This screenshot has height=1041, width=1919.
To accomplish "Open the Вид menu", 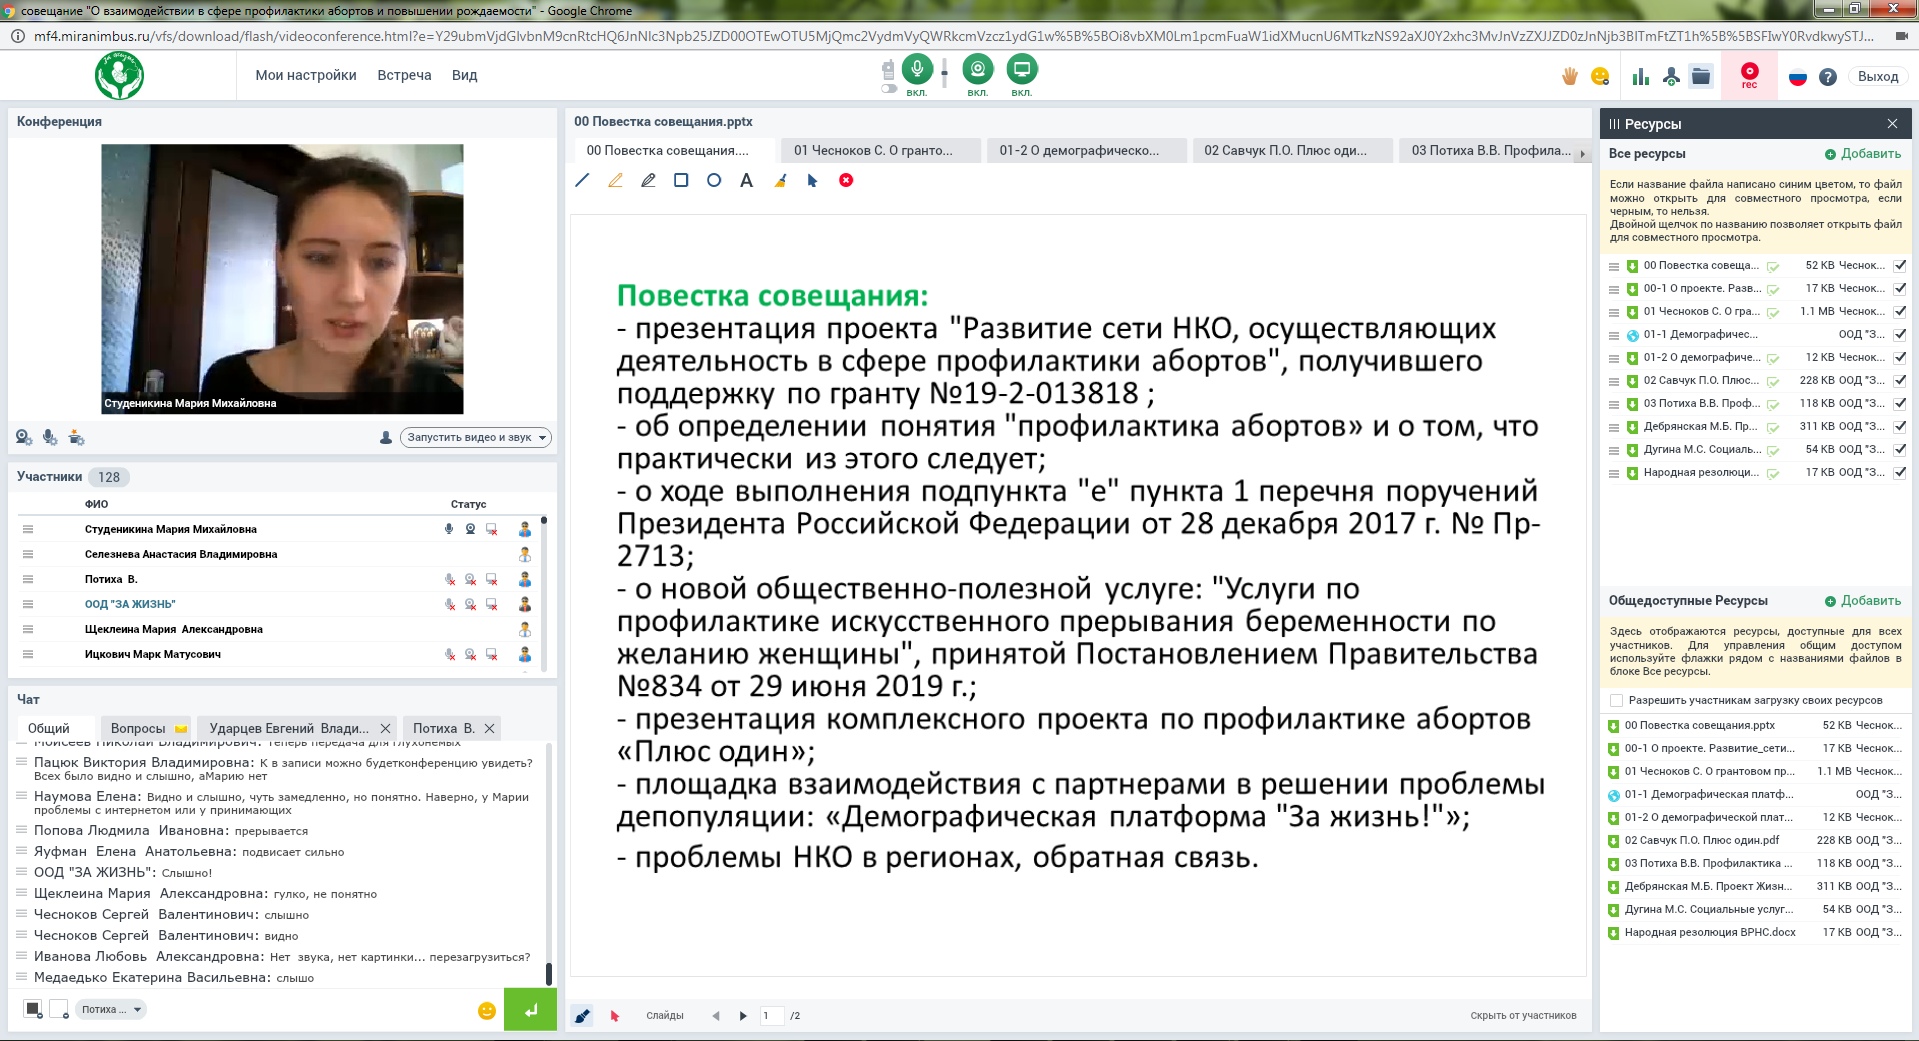I will click(x=464, y=75).
